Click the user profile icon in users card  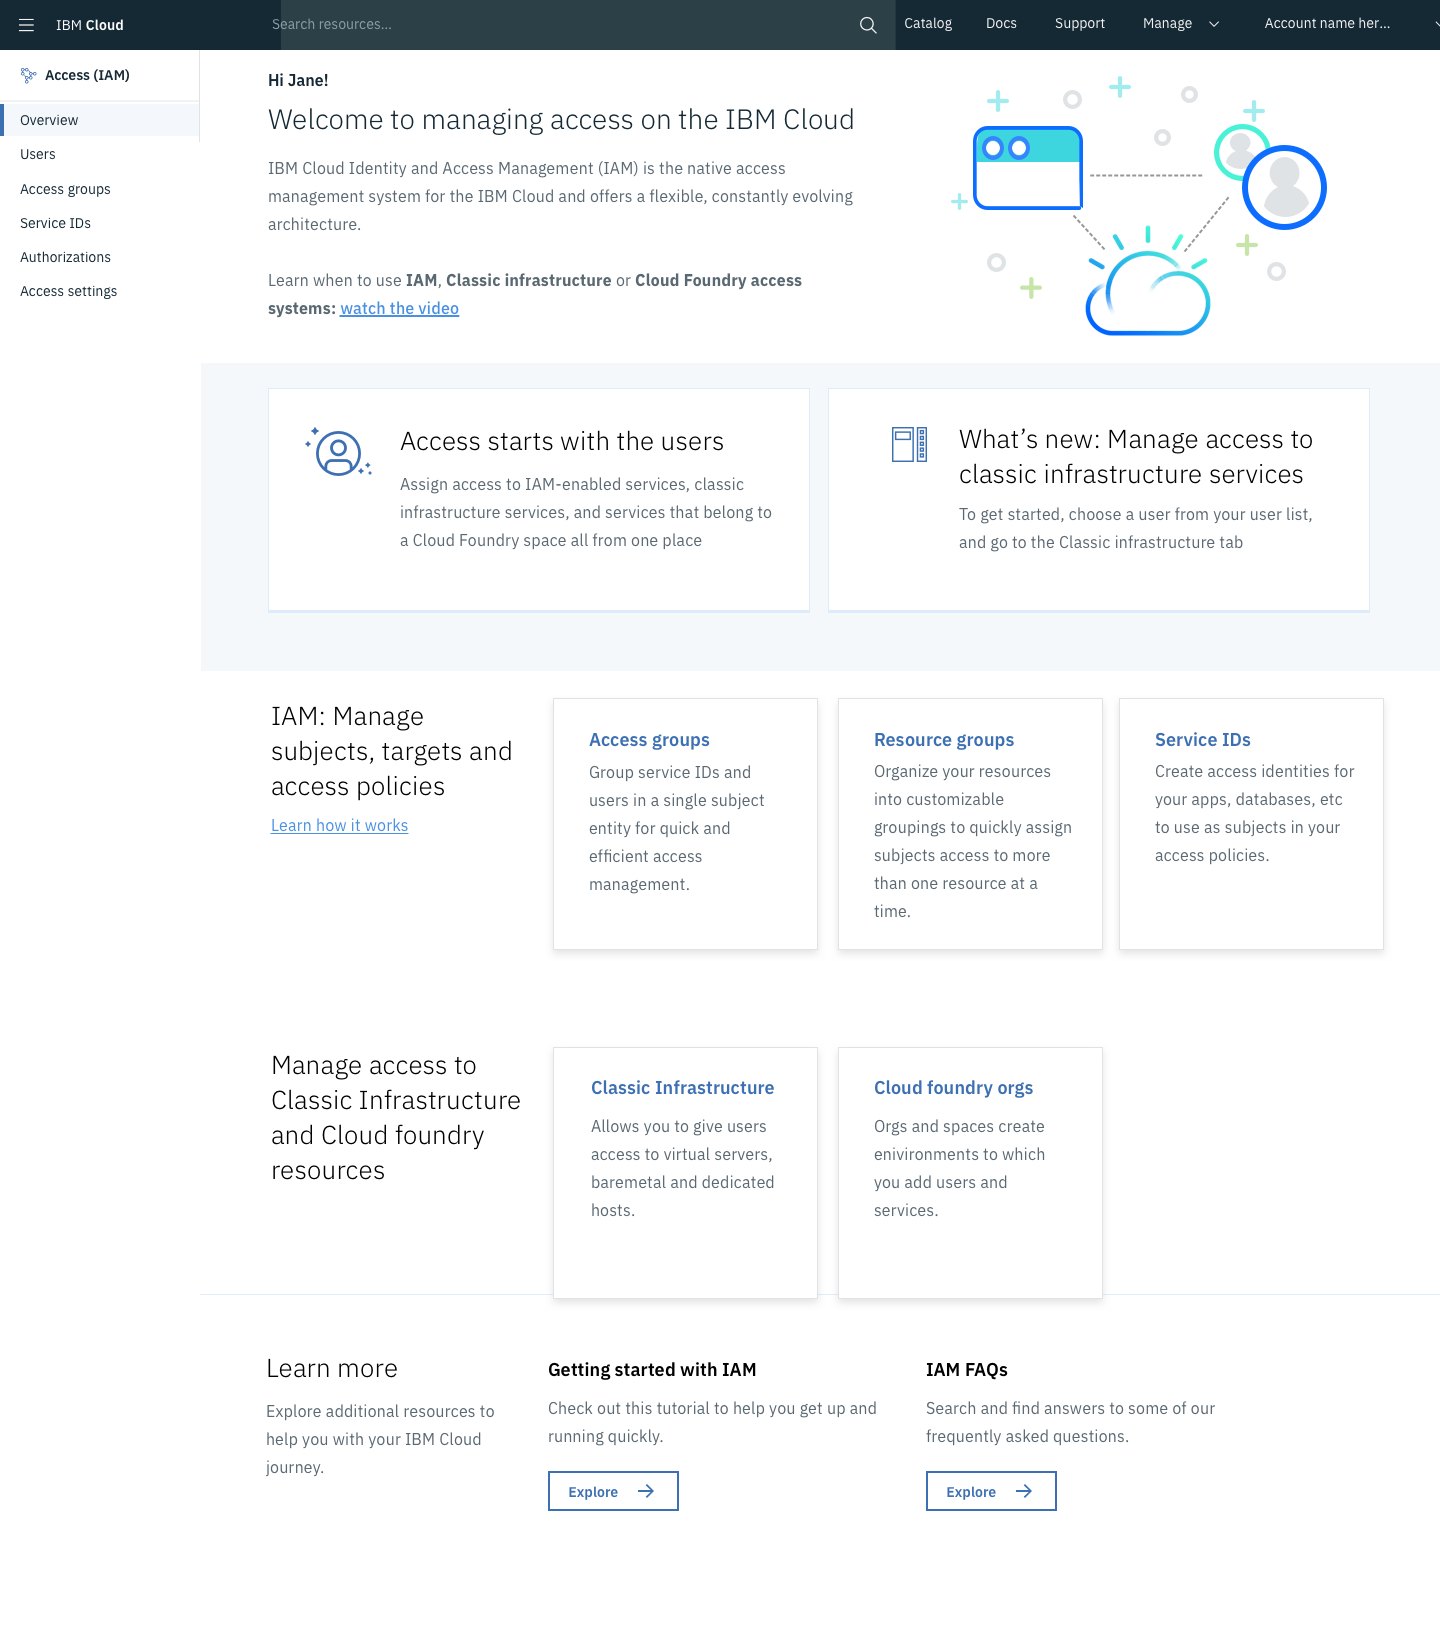point(338,453)
